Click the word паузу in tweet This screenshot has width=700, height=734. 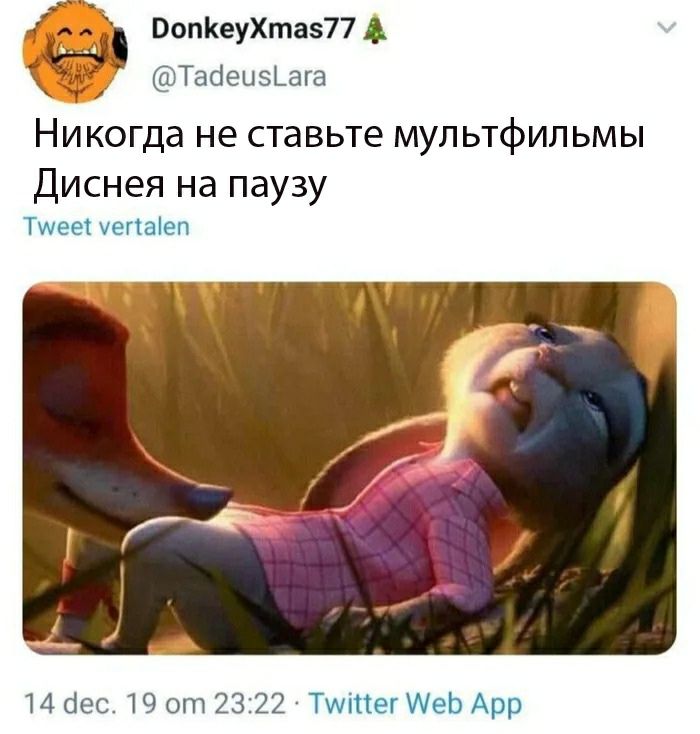(x=276, y=186)
